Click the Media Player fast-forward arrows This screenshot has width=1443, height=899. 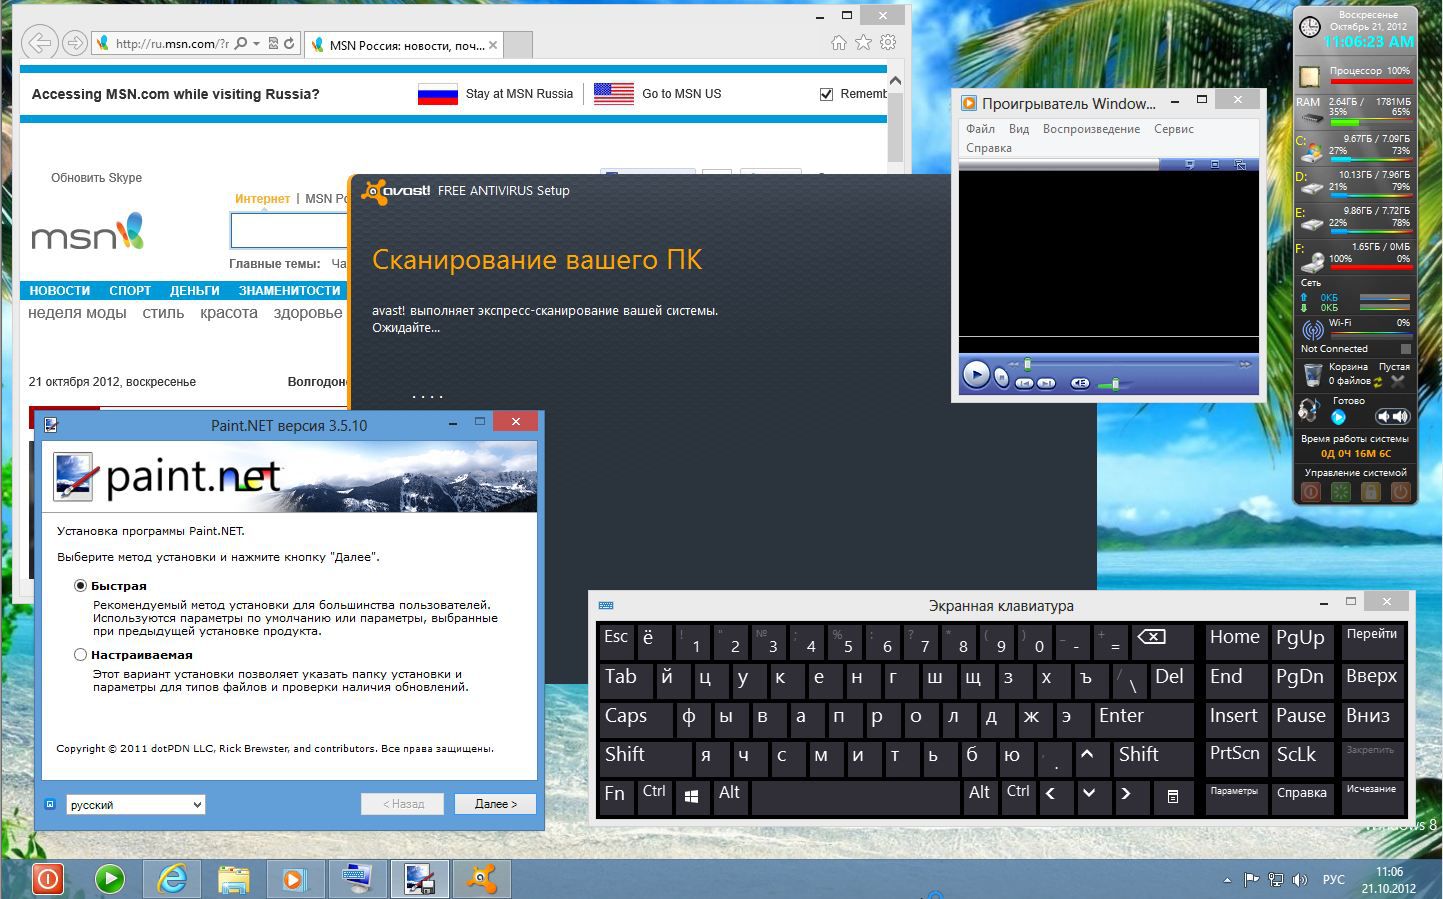coord(1245,364)
